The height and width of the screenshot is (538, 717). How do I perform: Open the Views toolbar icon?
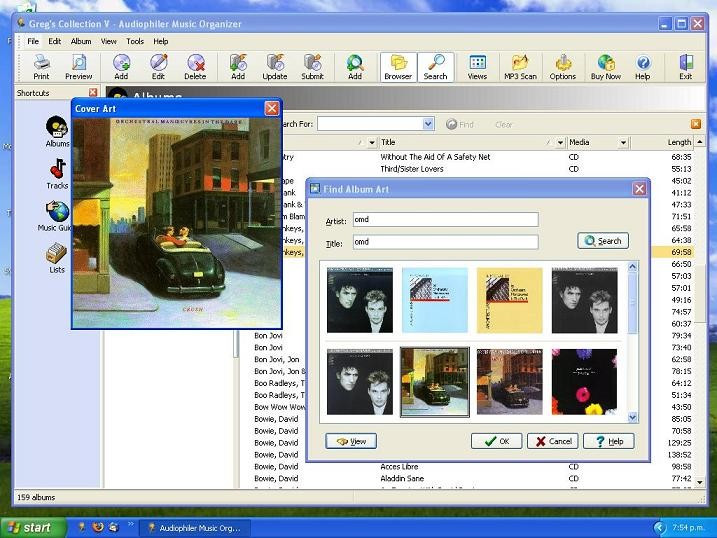(477, 67)
